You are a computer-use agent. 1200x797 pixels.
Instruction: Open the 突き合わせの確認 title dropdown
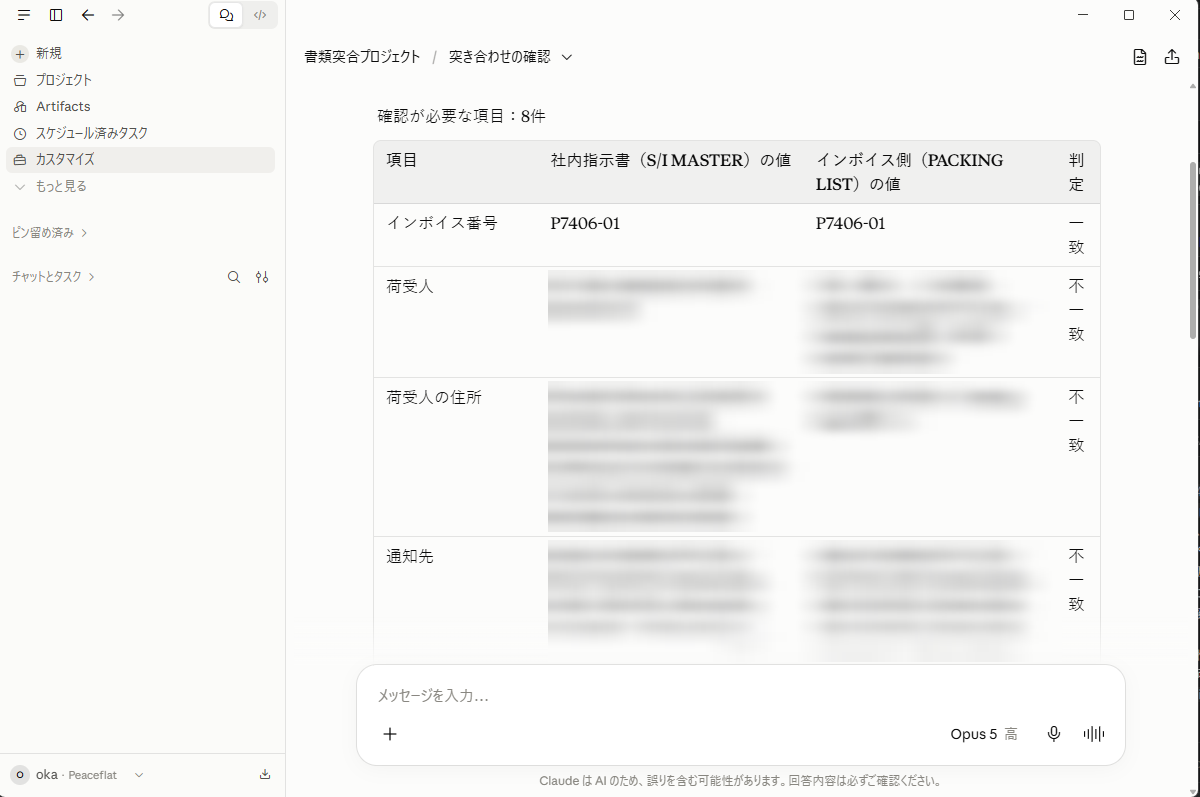click(511, 57)
